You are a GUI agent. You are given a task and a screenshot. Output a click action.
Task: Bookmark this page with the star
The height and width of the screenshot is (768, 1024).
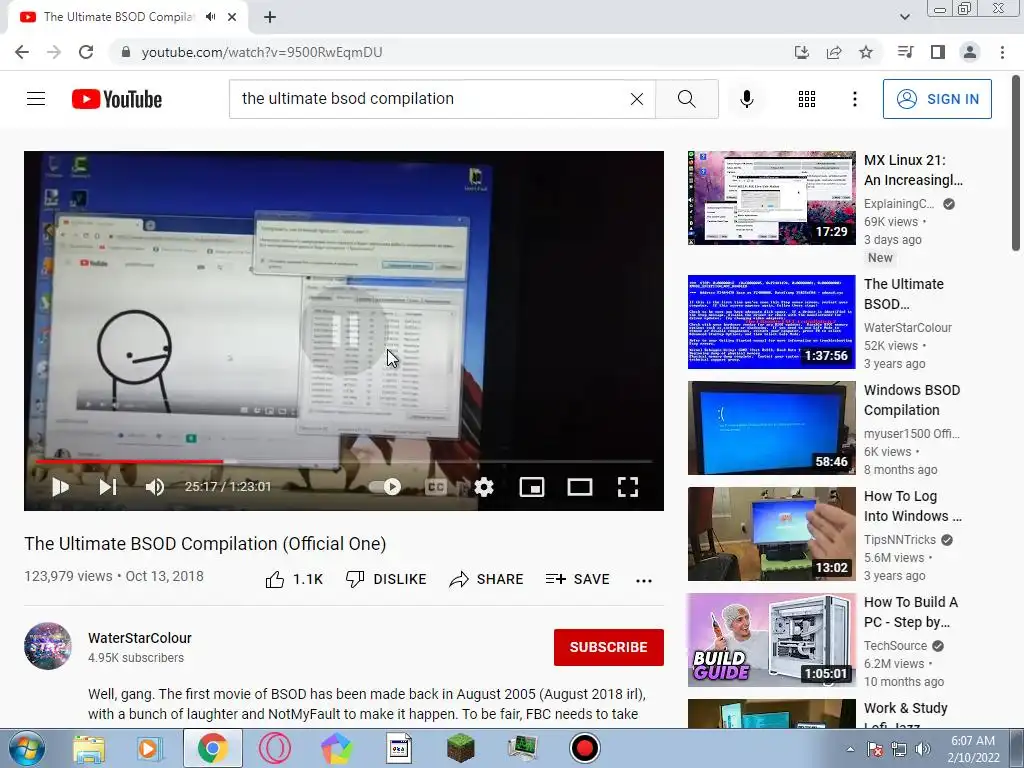pyautogui.click(x=866, y=52)
